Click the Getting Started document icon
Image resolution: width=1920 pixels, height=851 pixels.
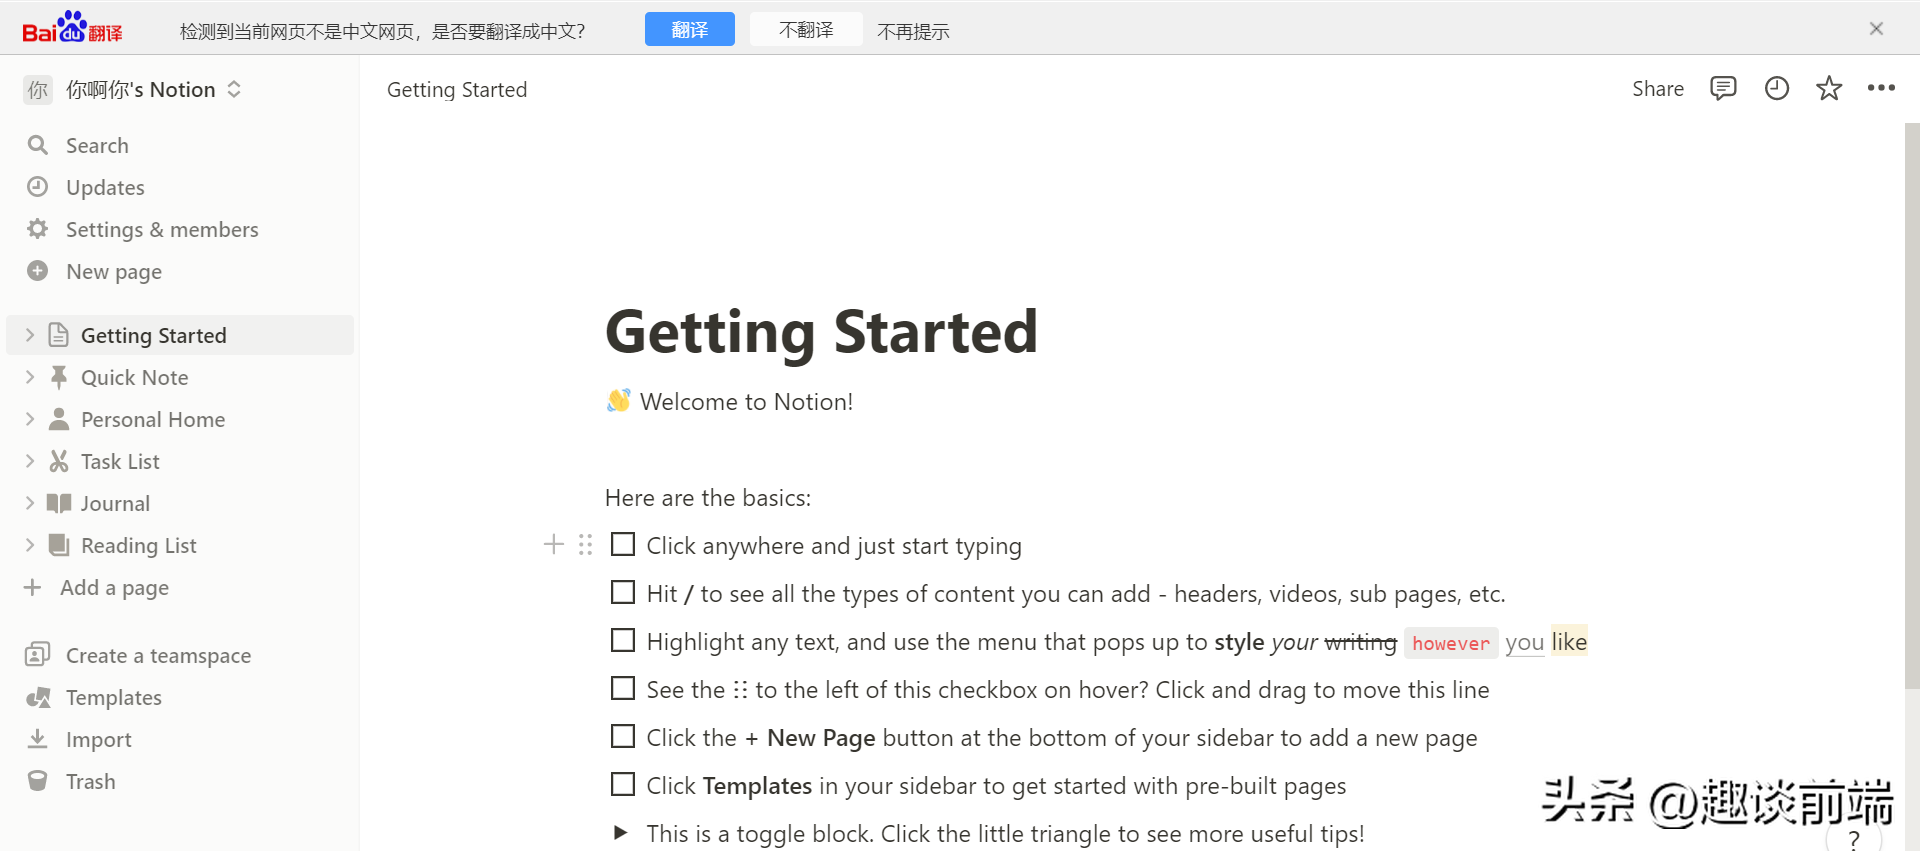click(59, 335)
